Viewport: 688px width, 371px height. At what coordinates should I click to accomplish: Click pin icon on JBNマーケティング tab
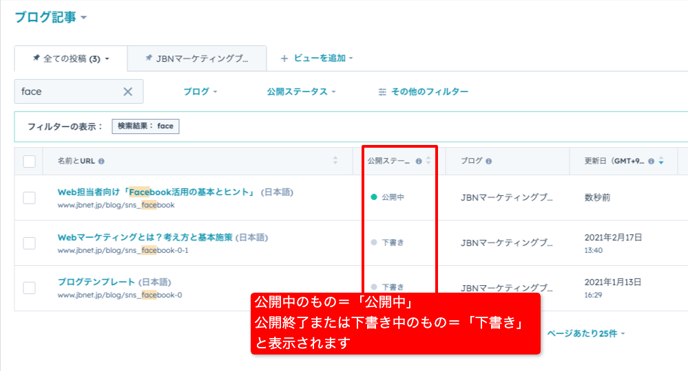click(149, 58)
